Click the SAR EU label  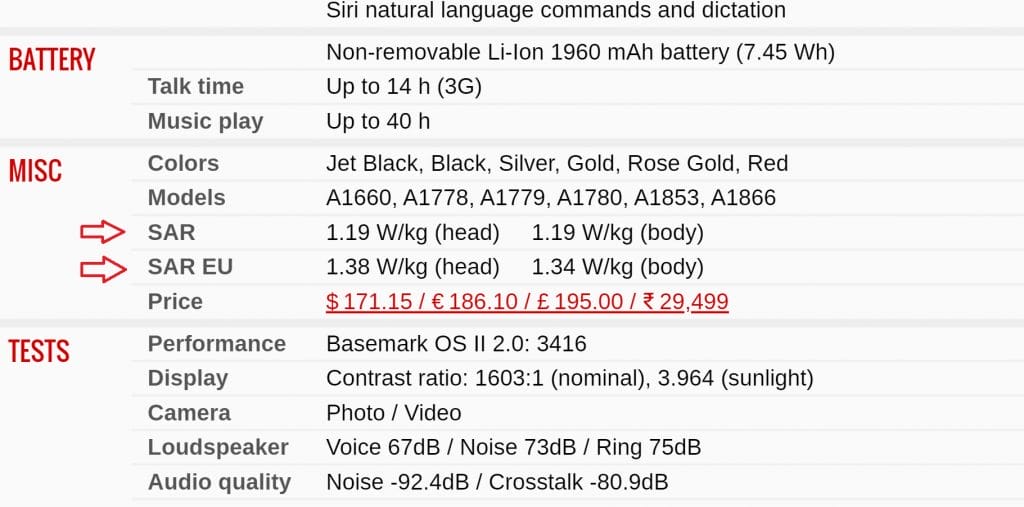click(190, 268)
